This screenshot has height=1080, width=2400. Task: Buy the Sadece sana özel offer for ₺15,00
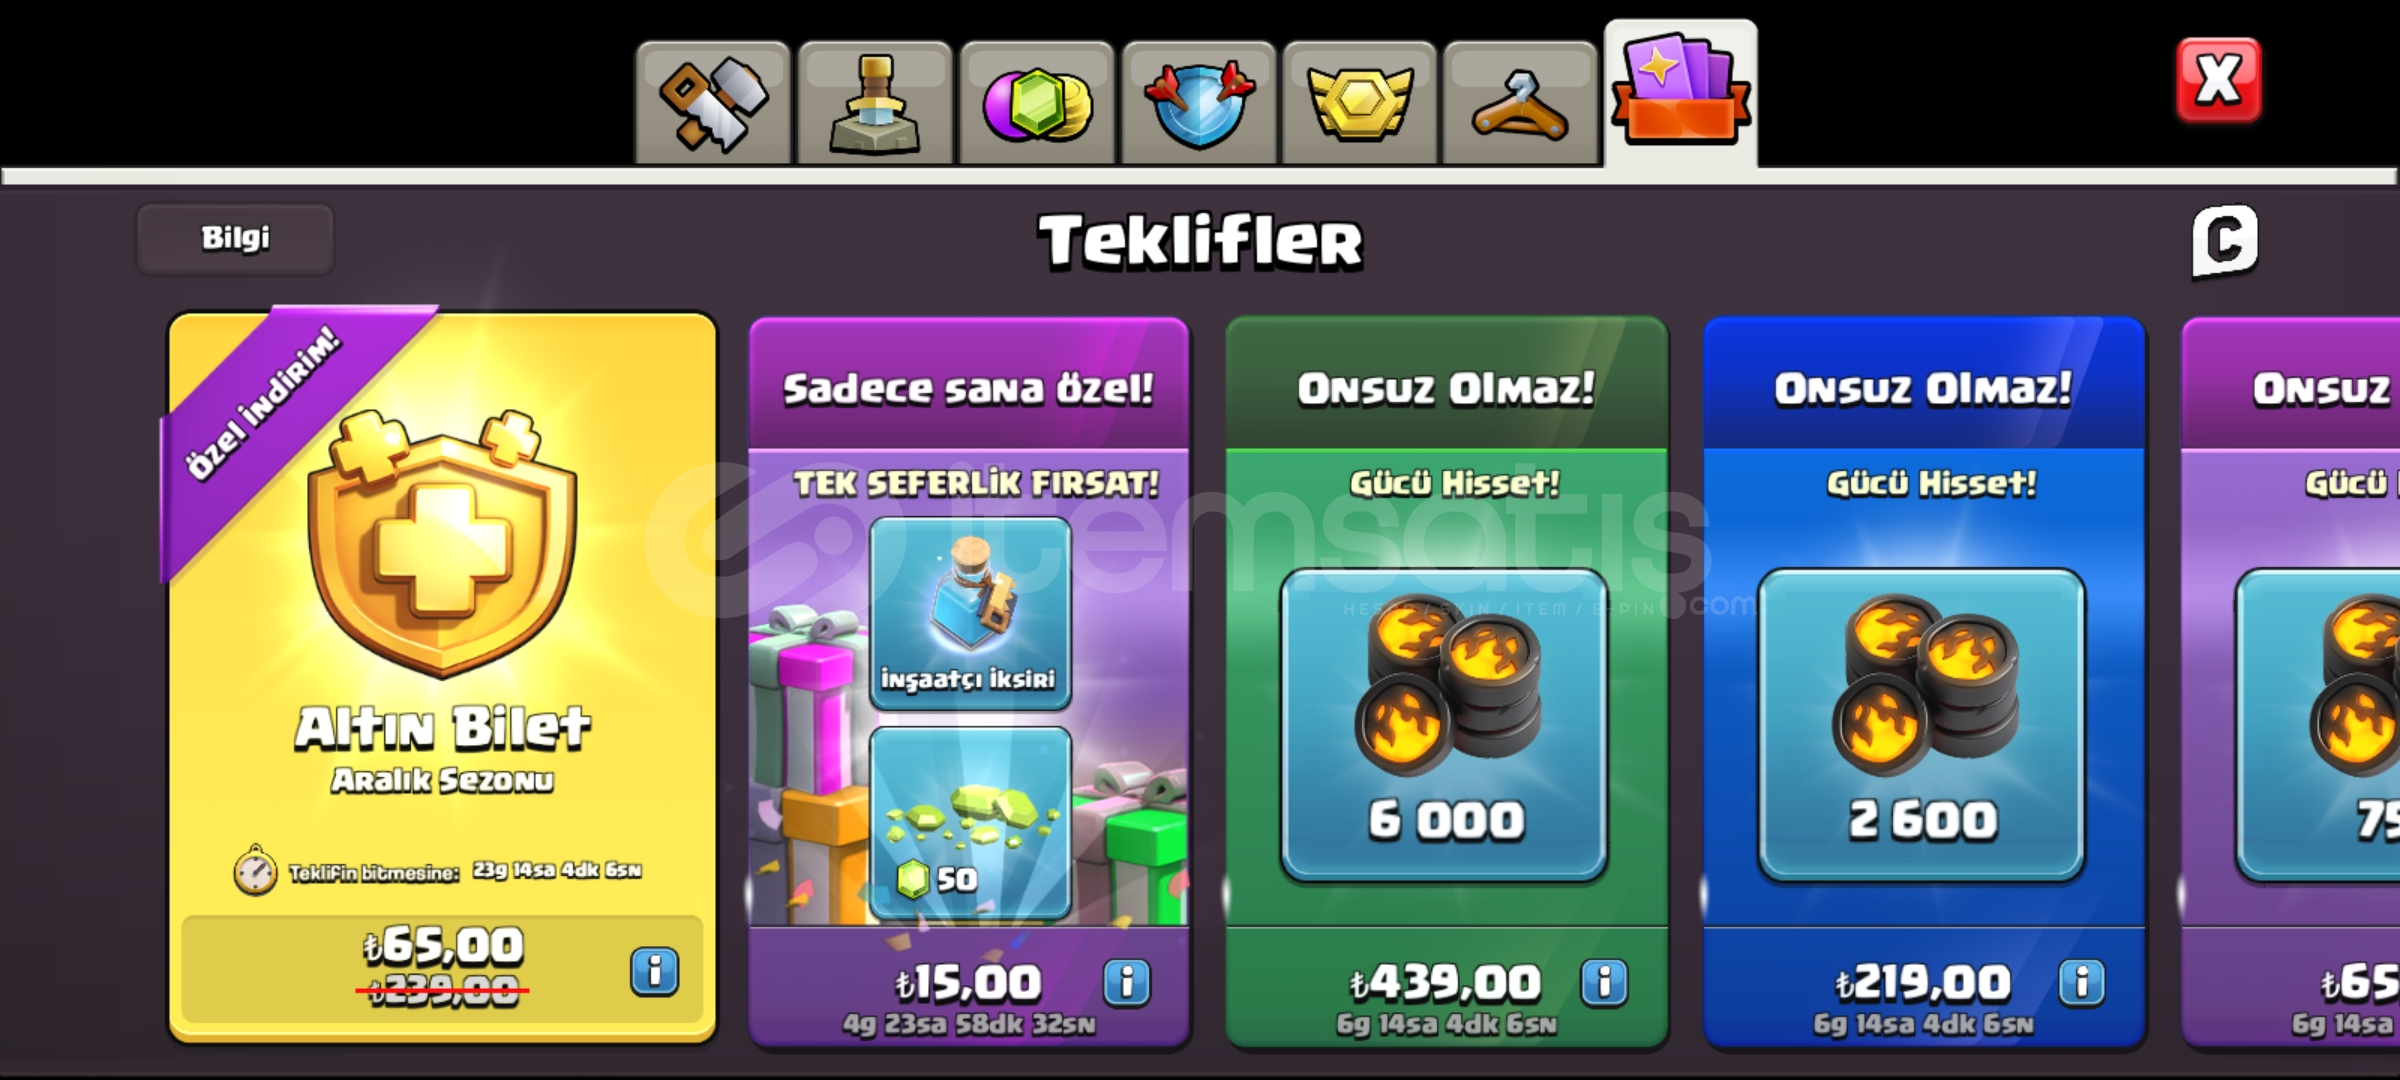968,984
